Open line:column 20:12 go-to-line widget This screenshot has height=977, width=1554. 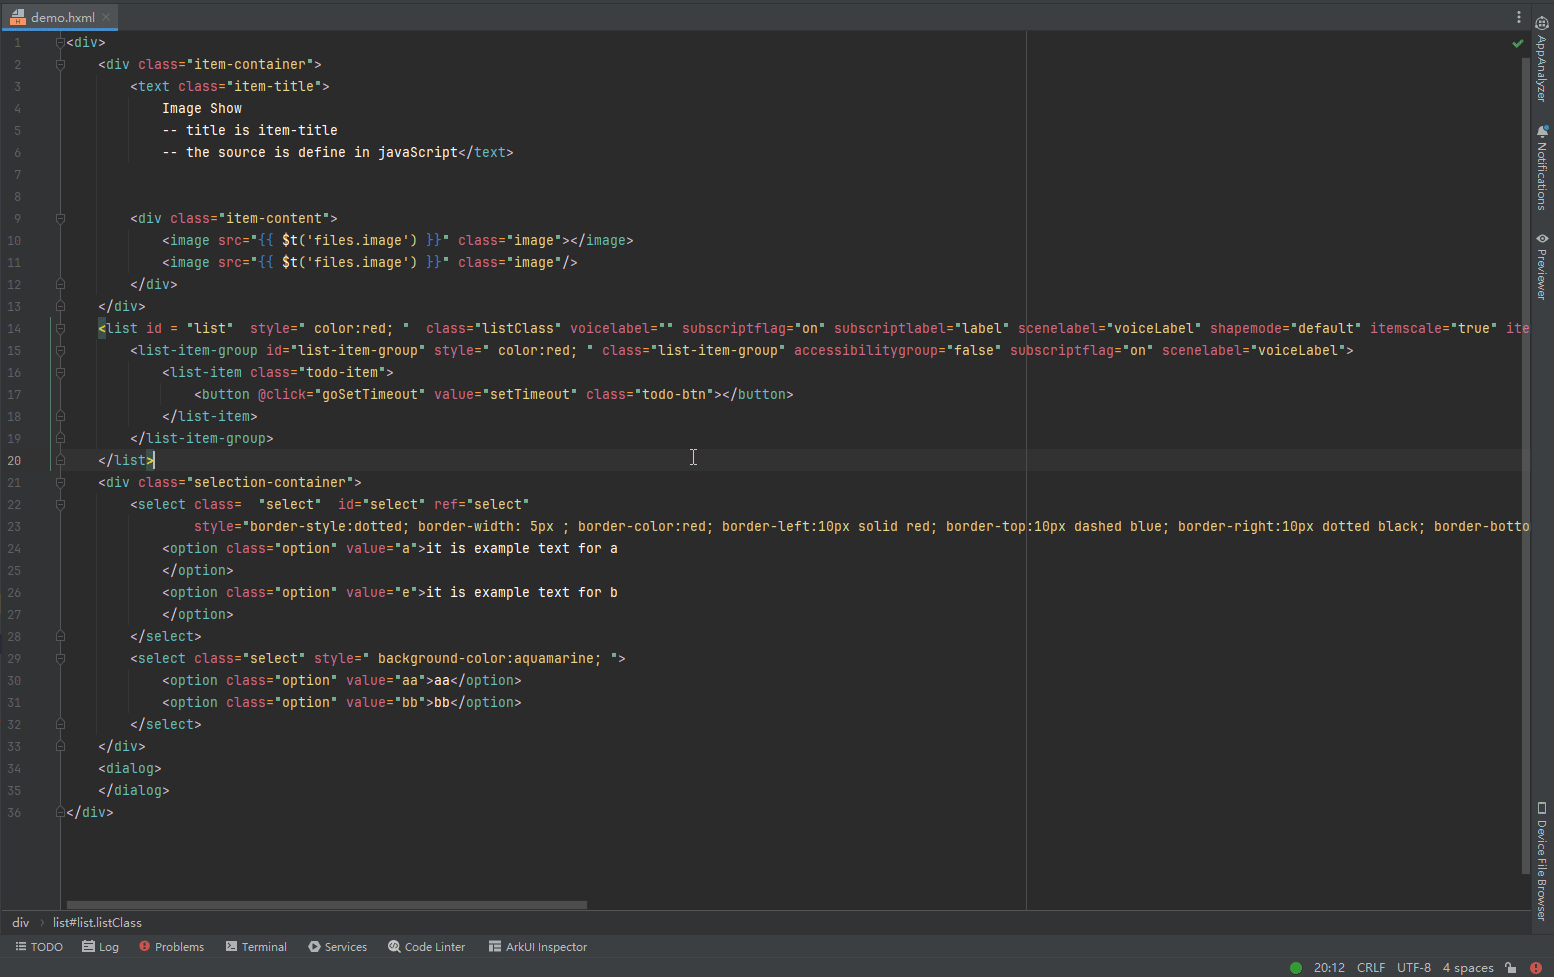1329,967
